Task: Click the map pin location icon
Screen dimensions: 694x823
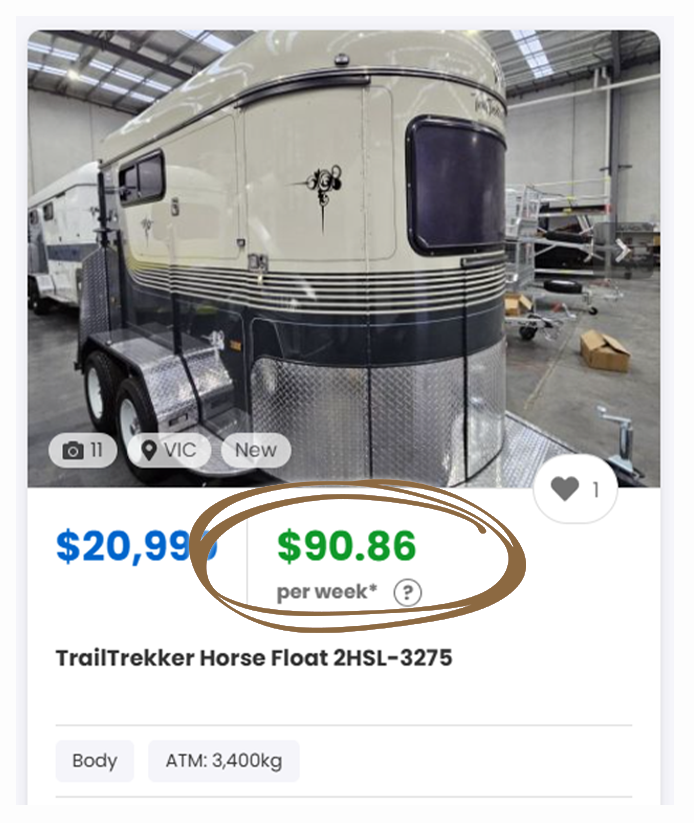Action: click(x=149, y=450)
